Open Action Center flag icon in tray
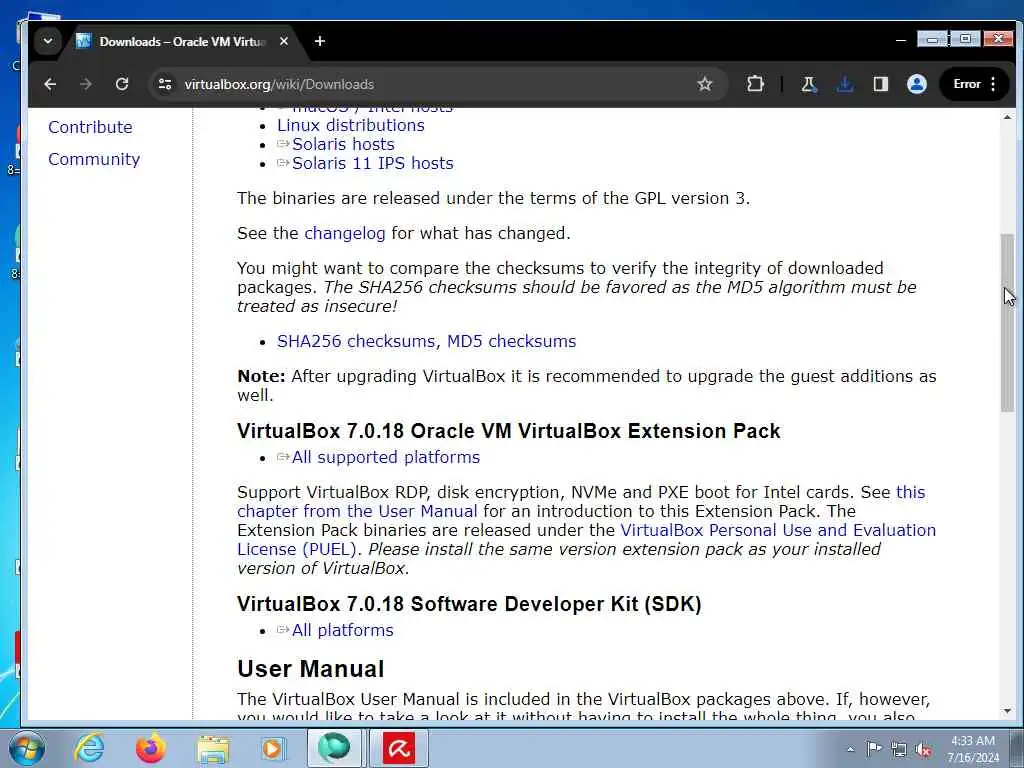1024x768 pixels. [874, 748]
